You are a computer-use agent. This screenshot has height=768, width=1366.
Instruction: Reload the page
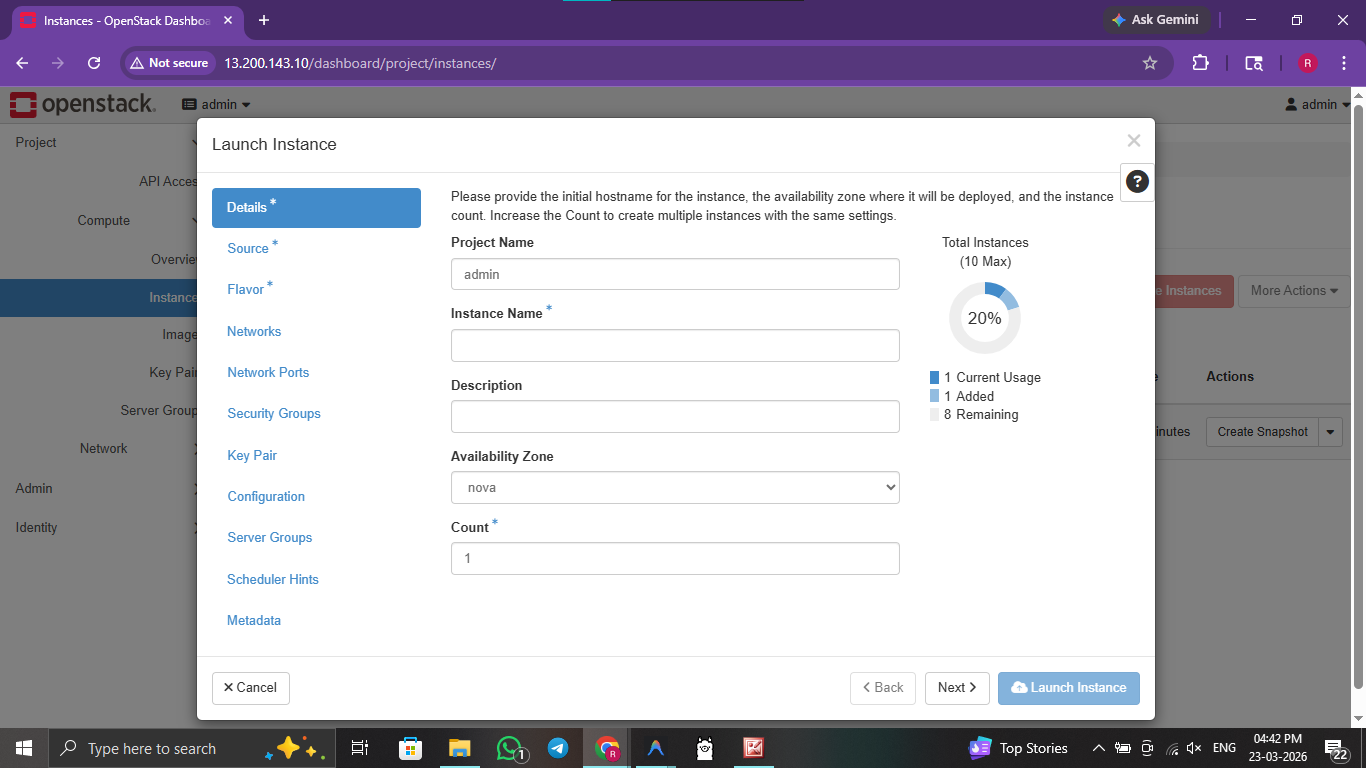point(94,63)
